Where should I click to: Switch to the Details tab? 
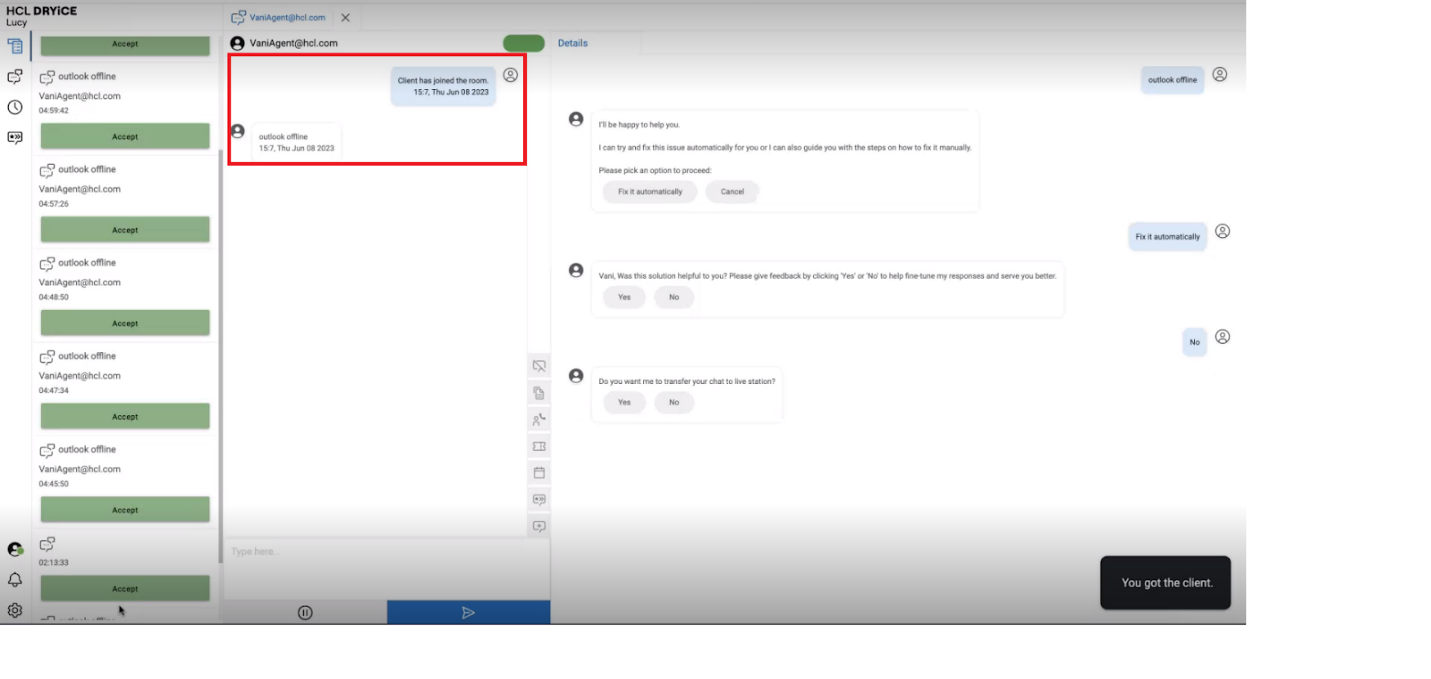[572, 43]
